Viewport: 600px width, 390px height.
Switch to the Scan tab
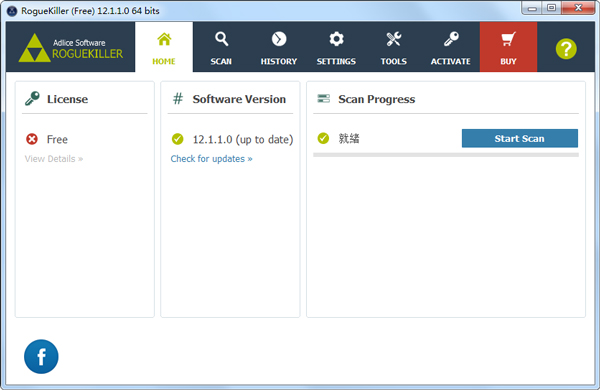tap(221, 47)
